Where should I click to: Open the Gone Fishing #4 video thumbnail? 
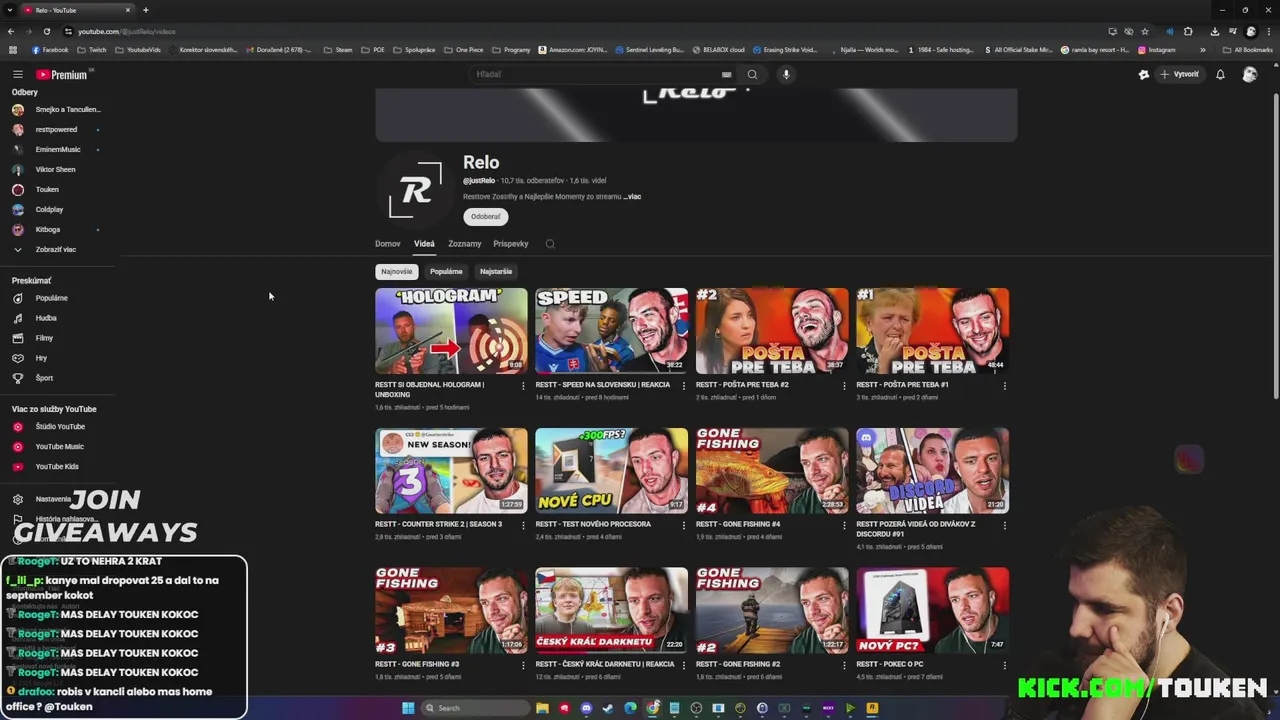coord(772,471)
